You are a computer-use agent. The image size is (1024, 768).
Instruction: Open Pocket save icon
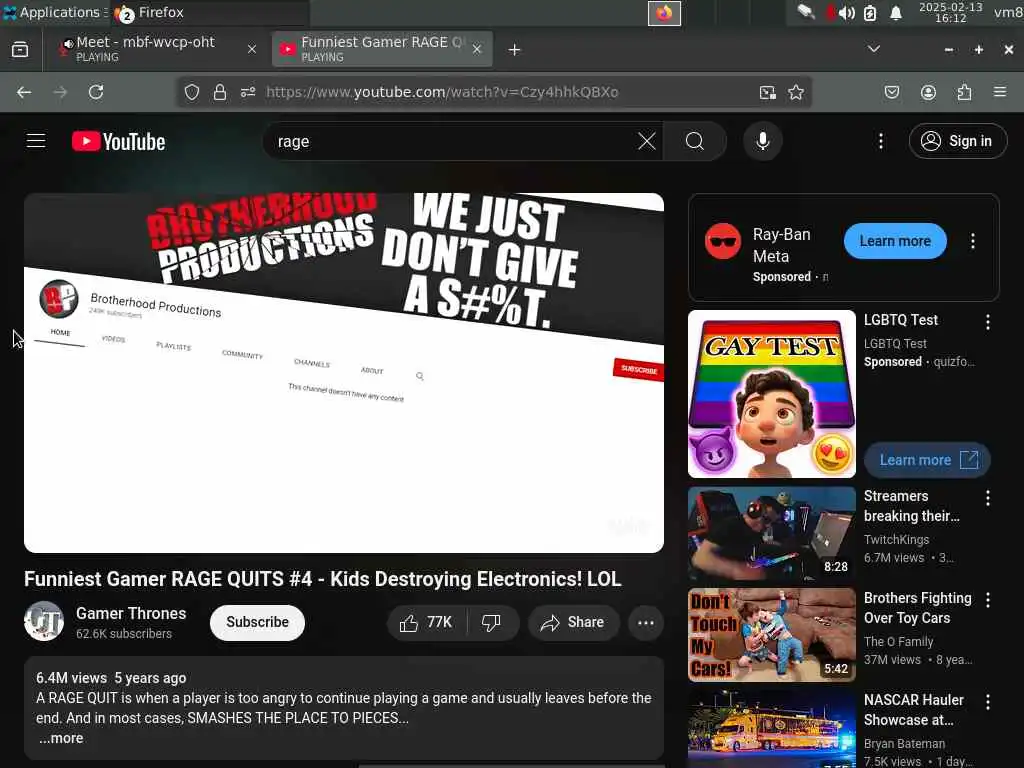click(891, 92)
